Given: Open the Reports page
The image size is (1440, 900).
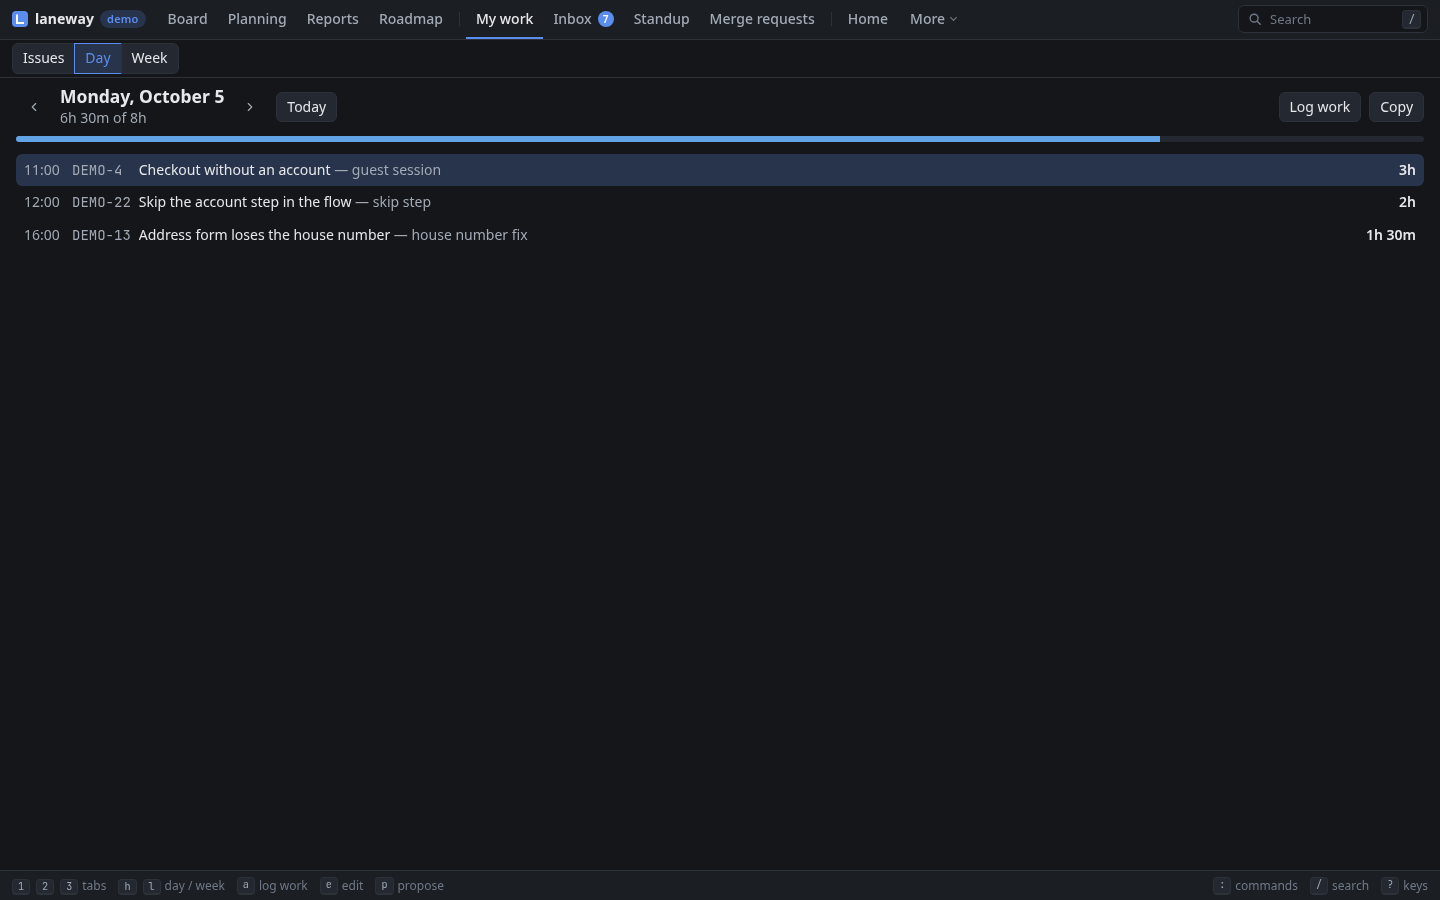Looking at the screenshot, I should click(x=333, y=19).
